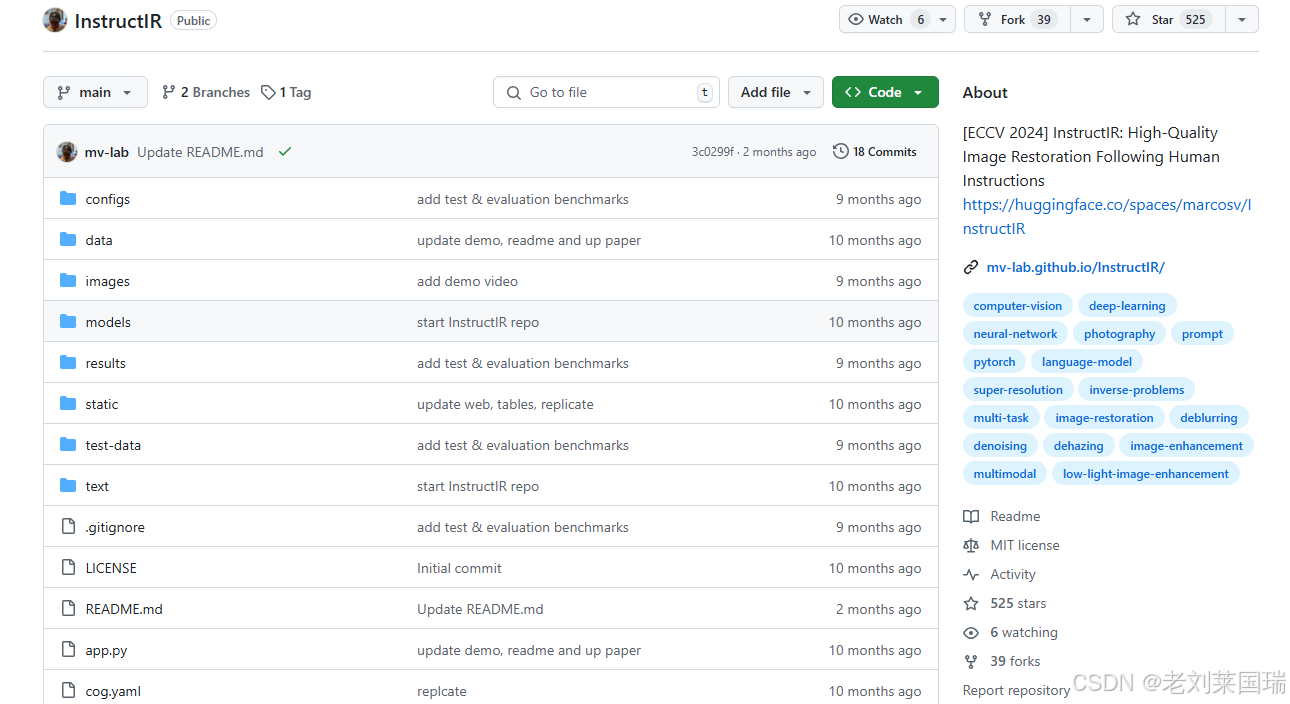Screen dimensions: 1290x704
Task: Select the multi-task topic tag
Action: [x=1001, y=418]
